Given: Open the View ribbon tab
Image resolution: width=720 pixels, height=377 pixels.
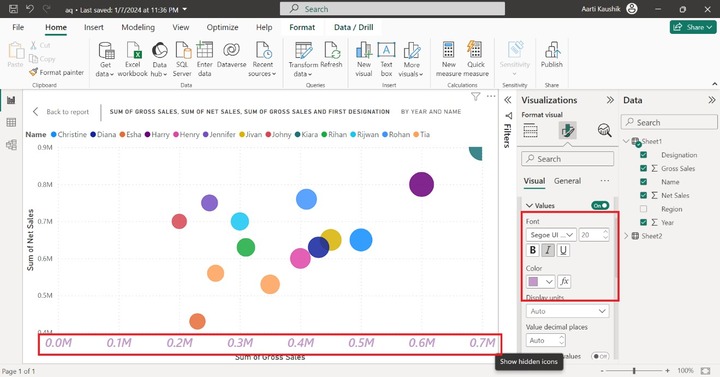Looking at the screenshot, I should pos(180,27).
